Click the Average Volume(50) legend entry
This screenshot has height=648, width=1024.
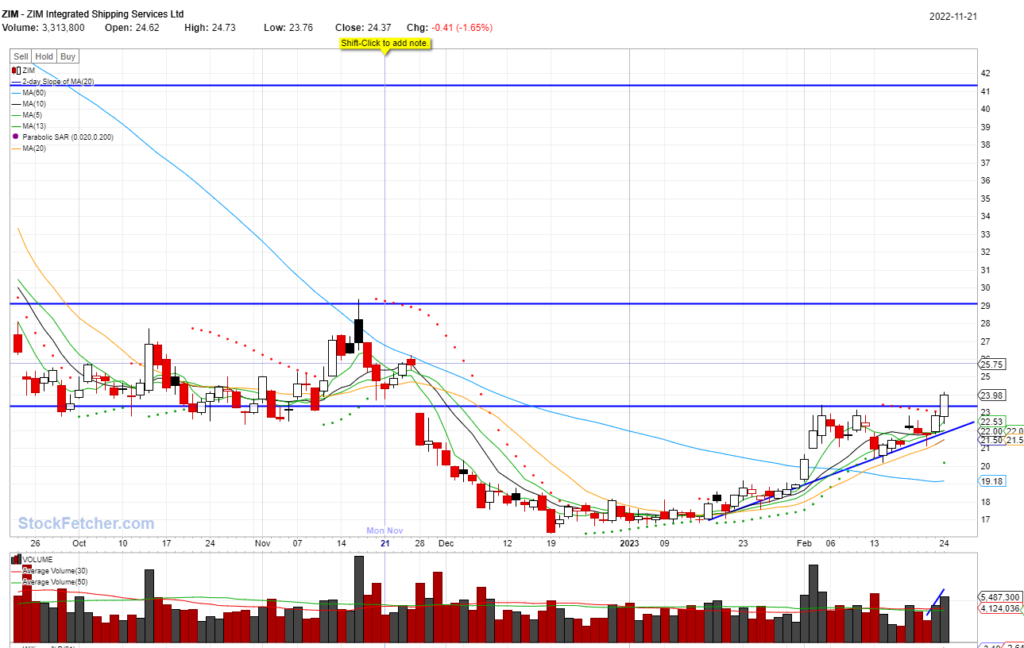tap(50, 582)
